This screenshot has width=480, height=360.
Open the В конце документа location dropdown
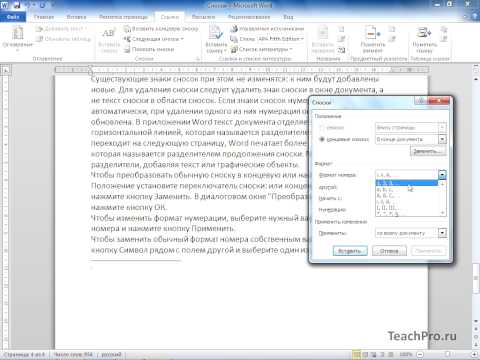[442, 139]
